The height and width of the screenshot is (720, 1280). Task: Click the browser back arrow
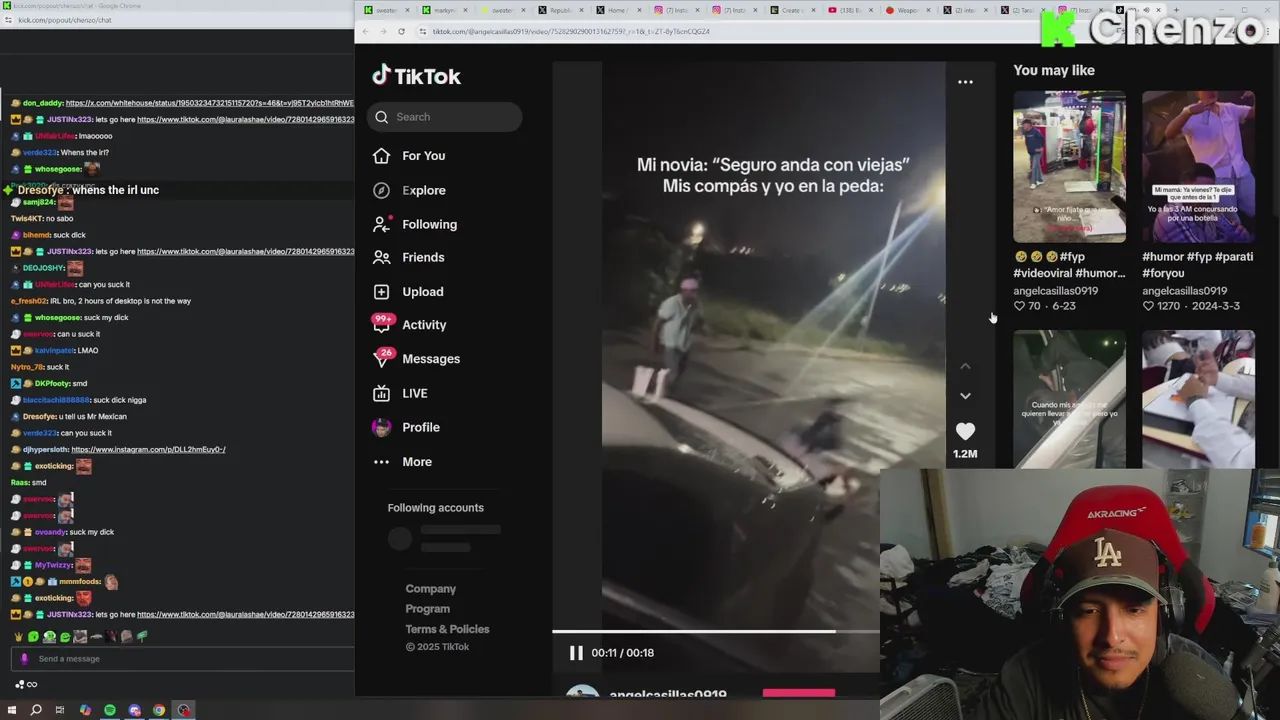365,31
